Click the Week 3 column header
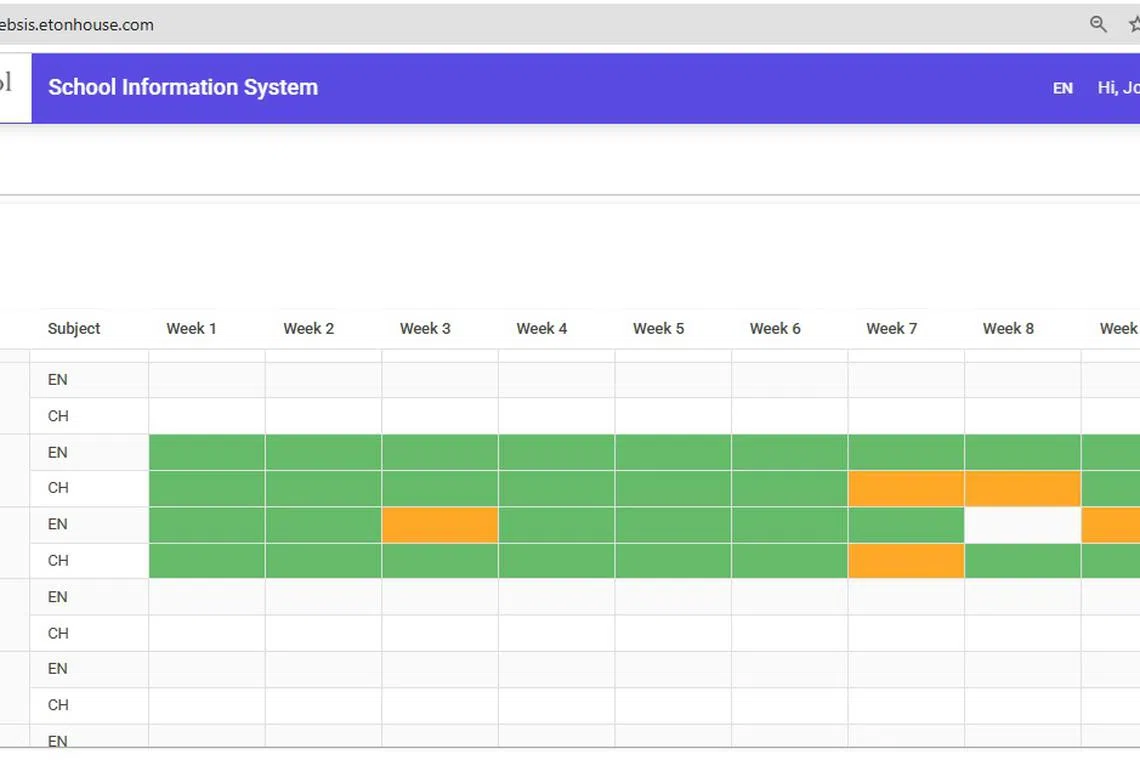Screen dimensions: 1140x760 [425, 328]
